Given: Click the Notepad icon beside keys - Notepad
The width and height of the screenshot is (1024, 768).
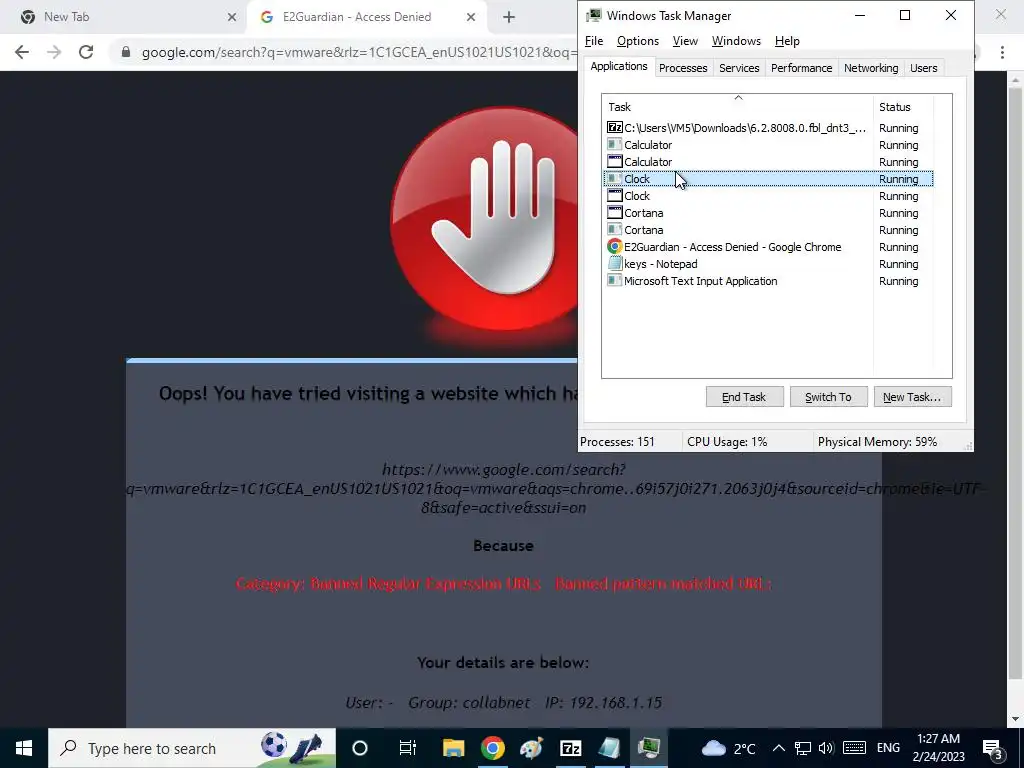Looking at the screenshot, I should 615,264.
